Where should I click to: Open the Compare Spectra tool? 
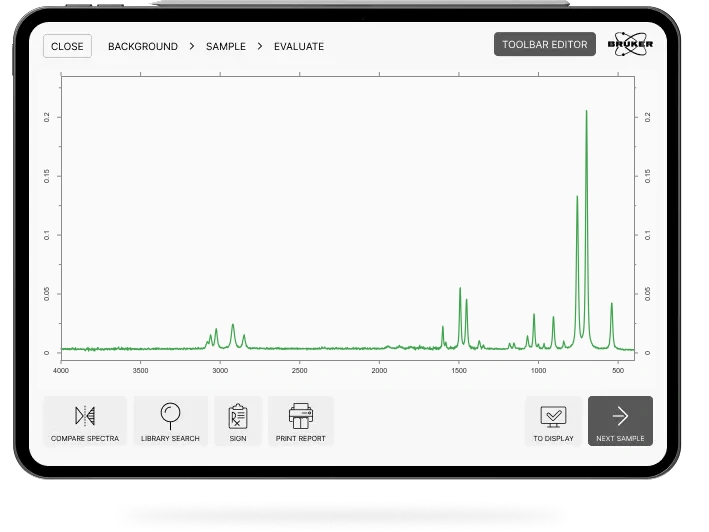(x=85, y=421)
